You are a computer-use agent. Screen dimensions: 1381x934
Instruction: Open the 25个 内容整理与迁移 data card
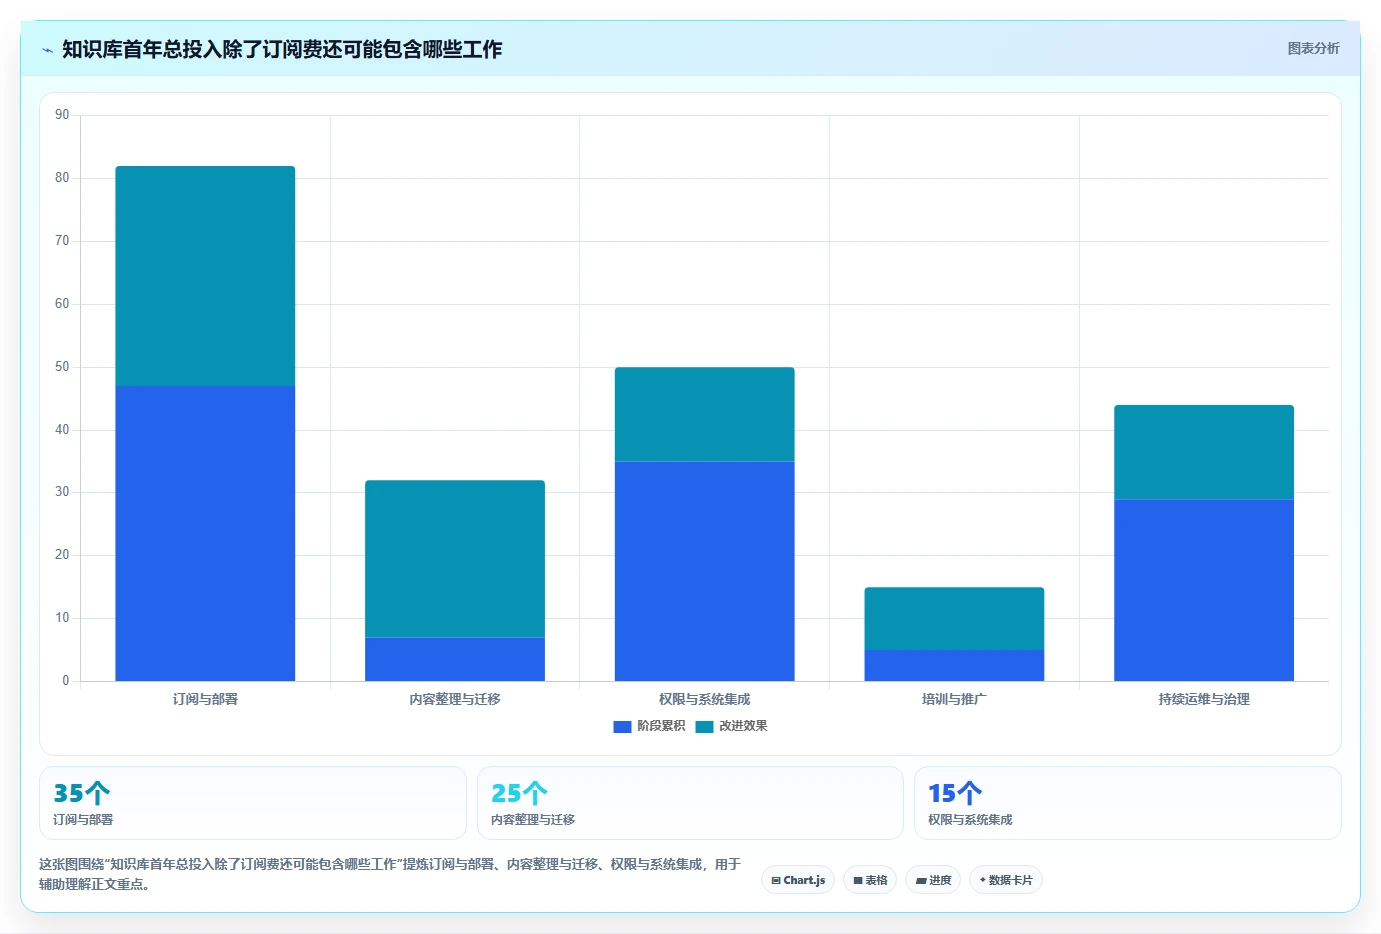(x=690, y=803)
